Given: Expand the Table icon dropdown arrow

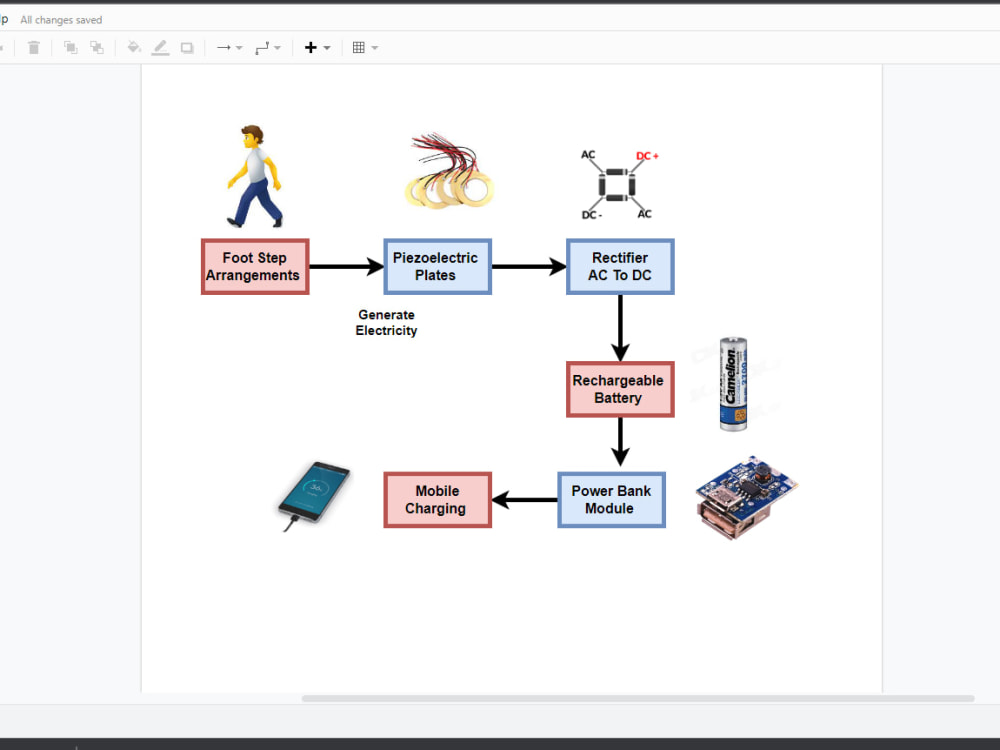Looking at the screenshot, I should coord(375,47).
